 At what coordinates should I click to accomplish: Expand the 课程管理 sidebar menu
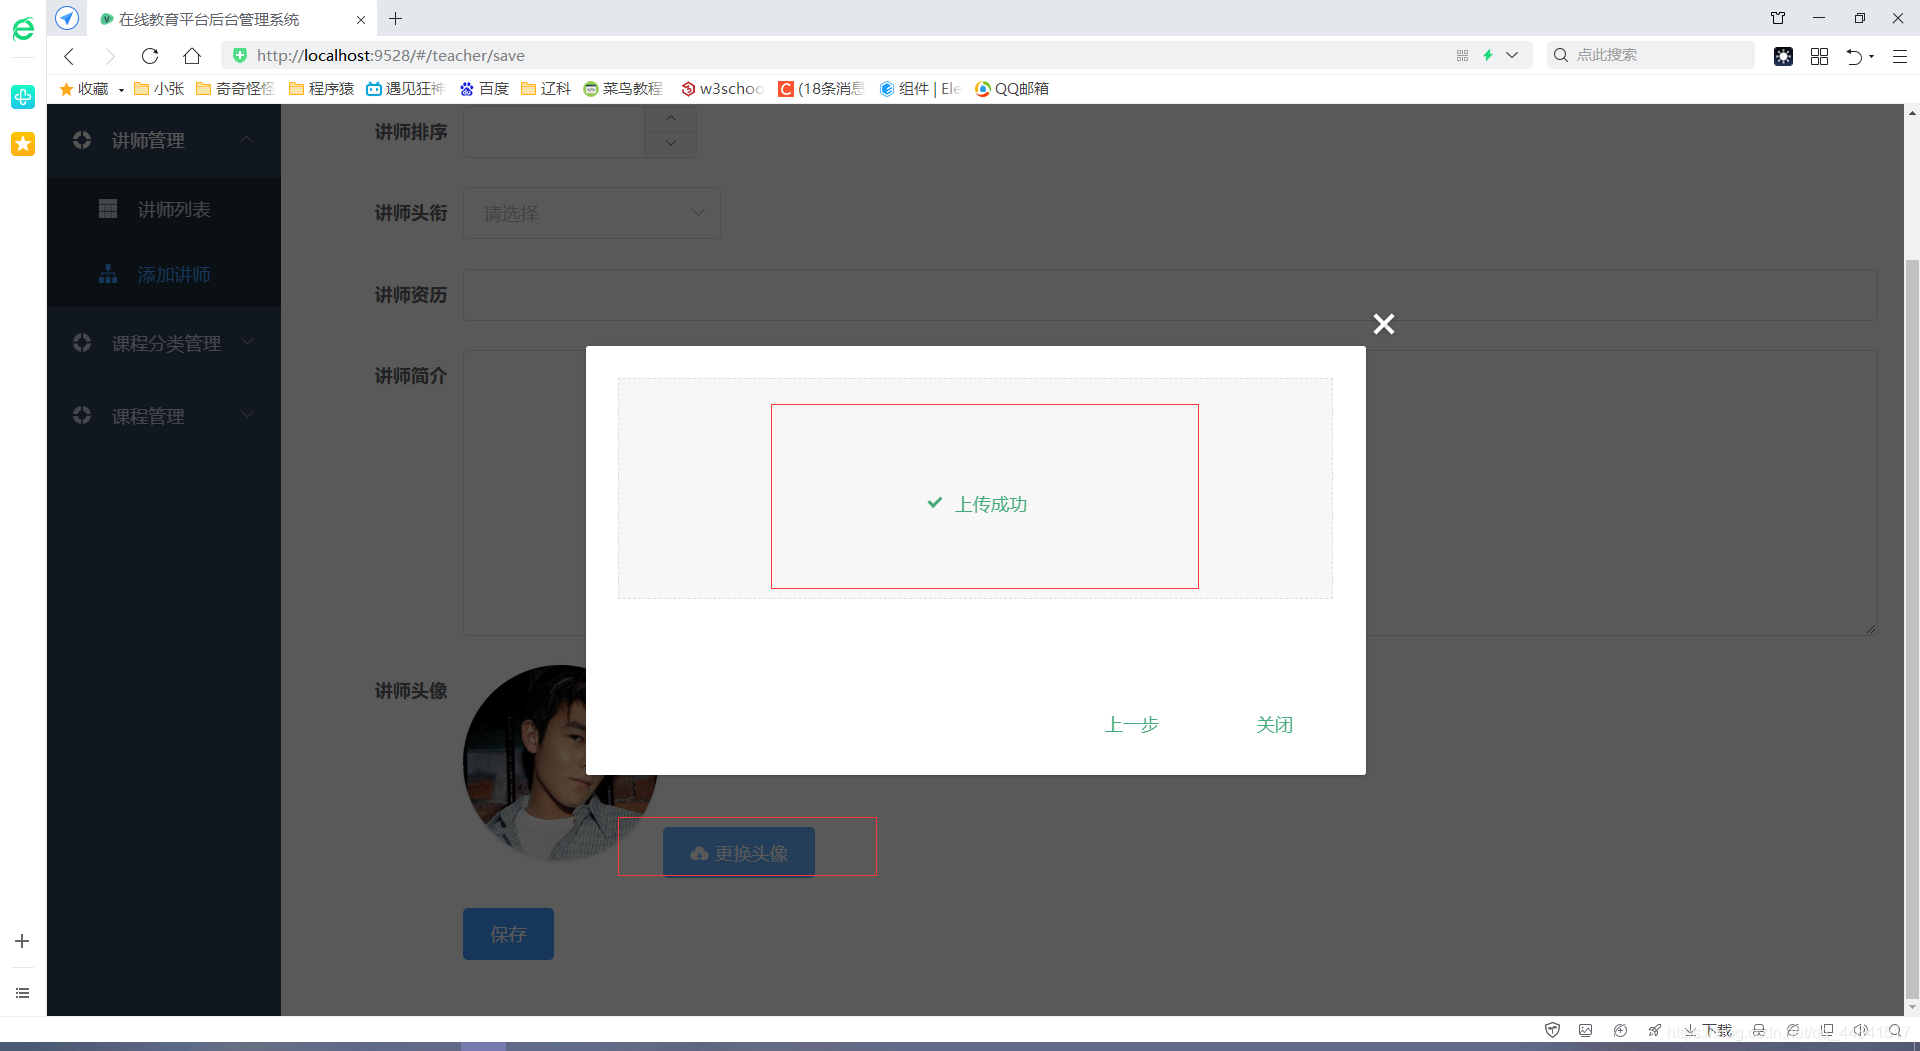[x=164, y=416]
